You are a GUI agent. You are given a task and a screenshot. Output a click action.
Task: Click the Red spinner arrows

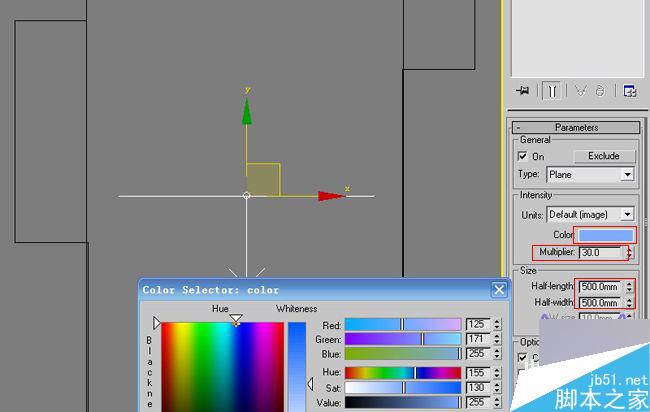coord(497,324)
